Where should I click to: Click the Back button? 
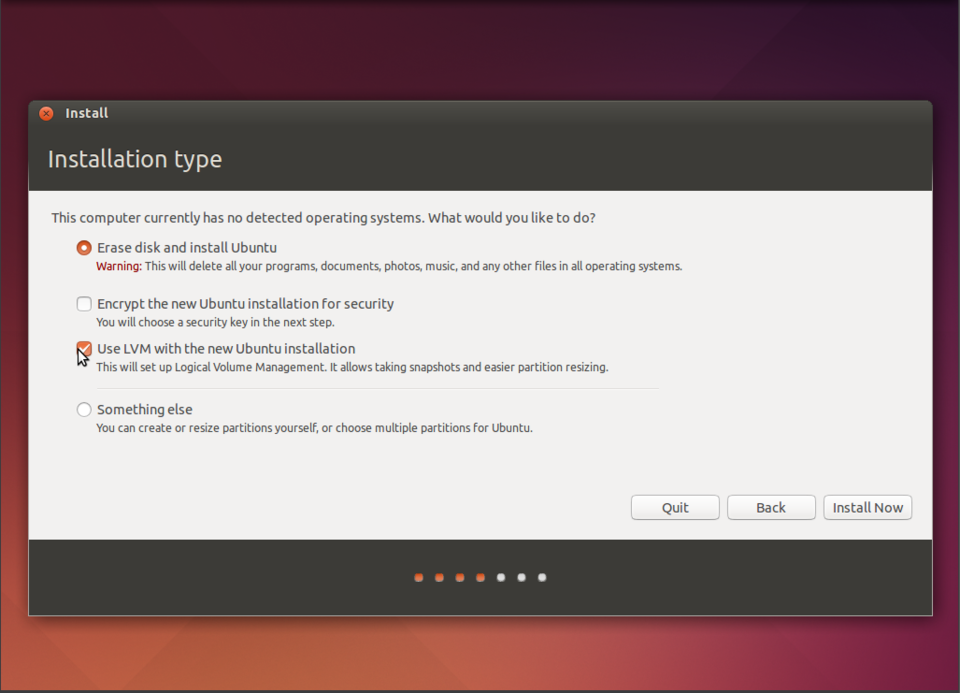point(771,507)
